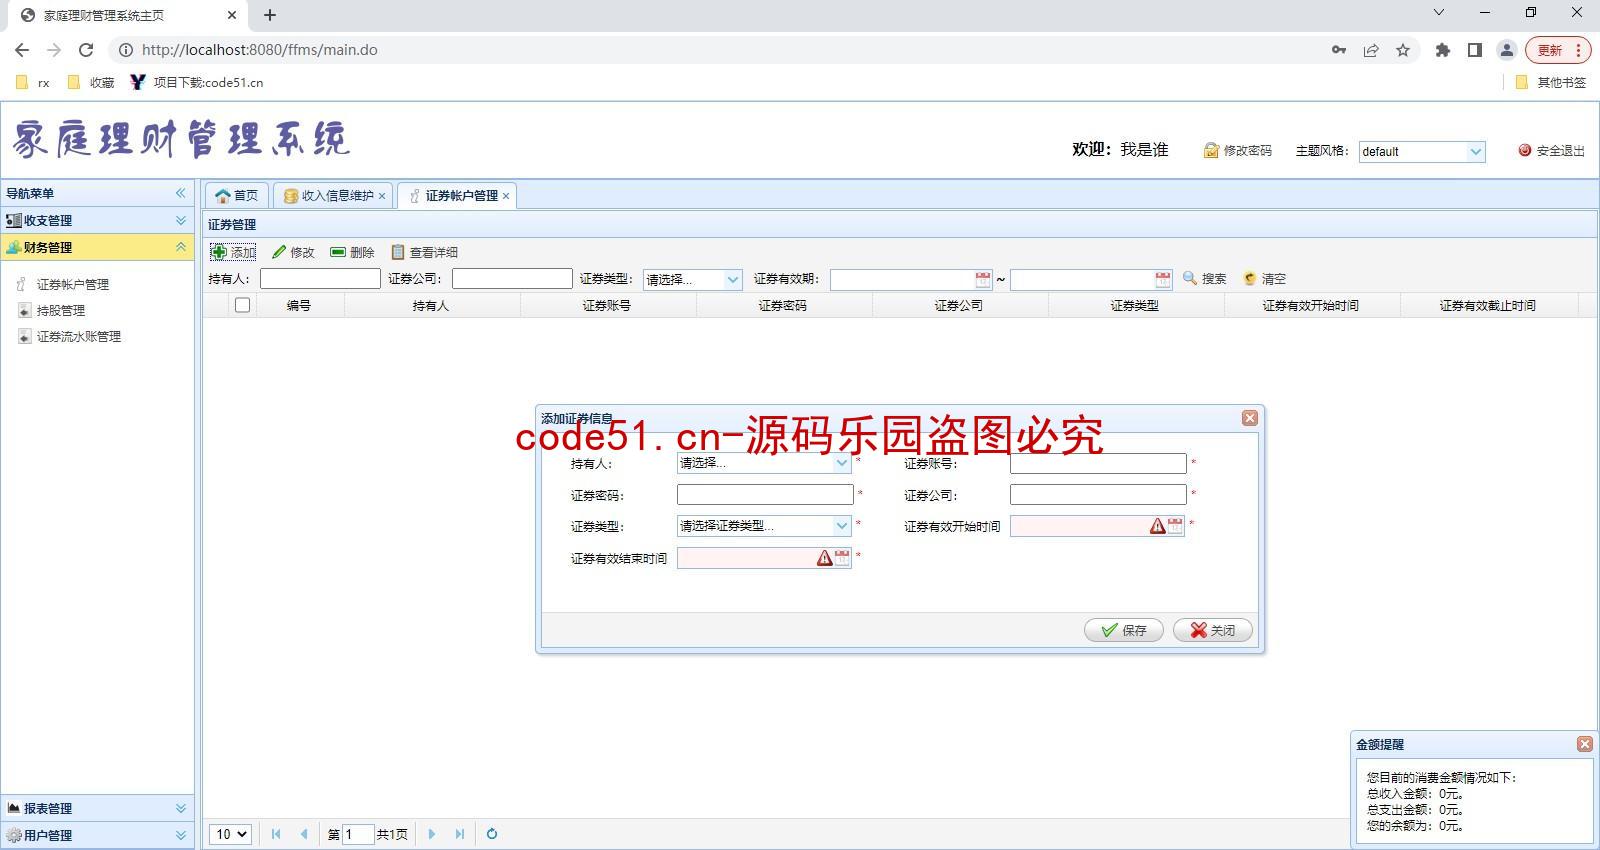Screen dimensions: 1600x850
Task: Go to next page in pagination
Action: tap(432, 834)
